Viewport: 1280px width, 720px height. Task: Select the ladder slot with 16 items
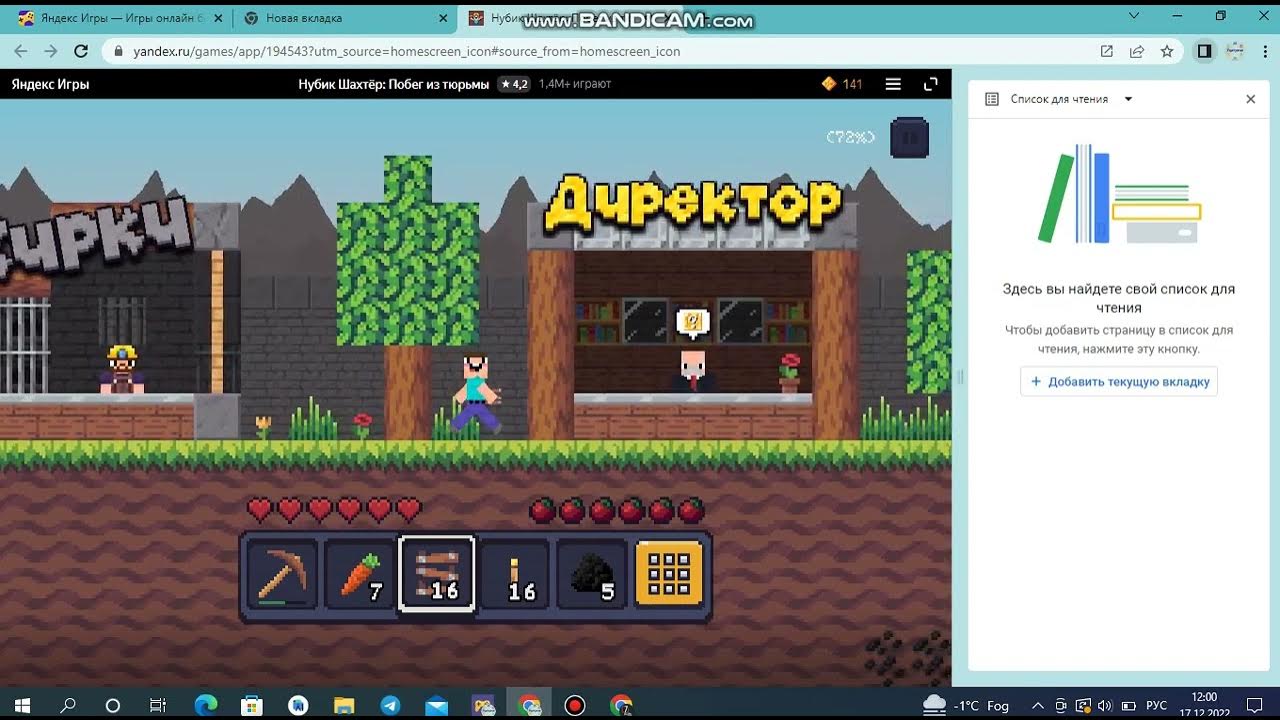pyautogui.click(x=437, y=574)
